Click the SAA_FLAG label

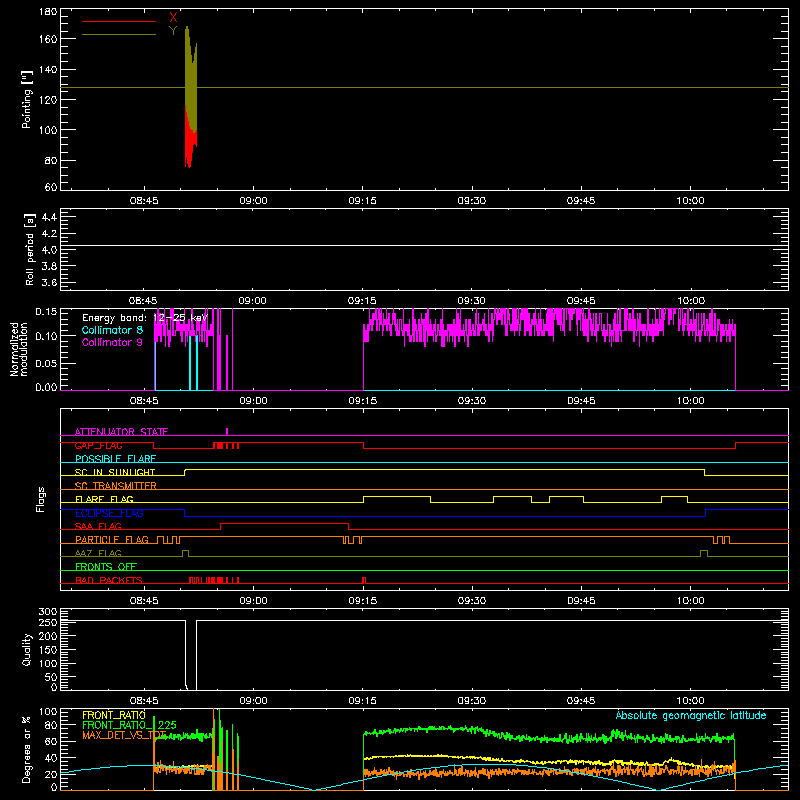tap(98, 526)
